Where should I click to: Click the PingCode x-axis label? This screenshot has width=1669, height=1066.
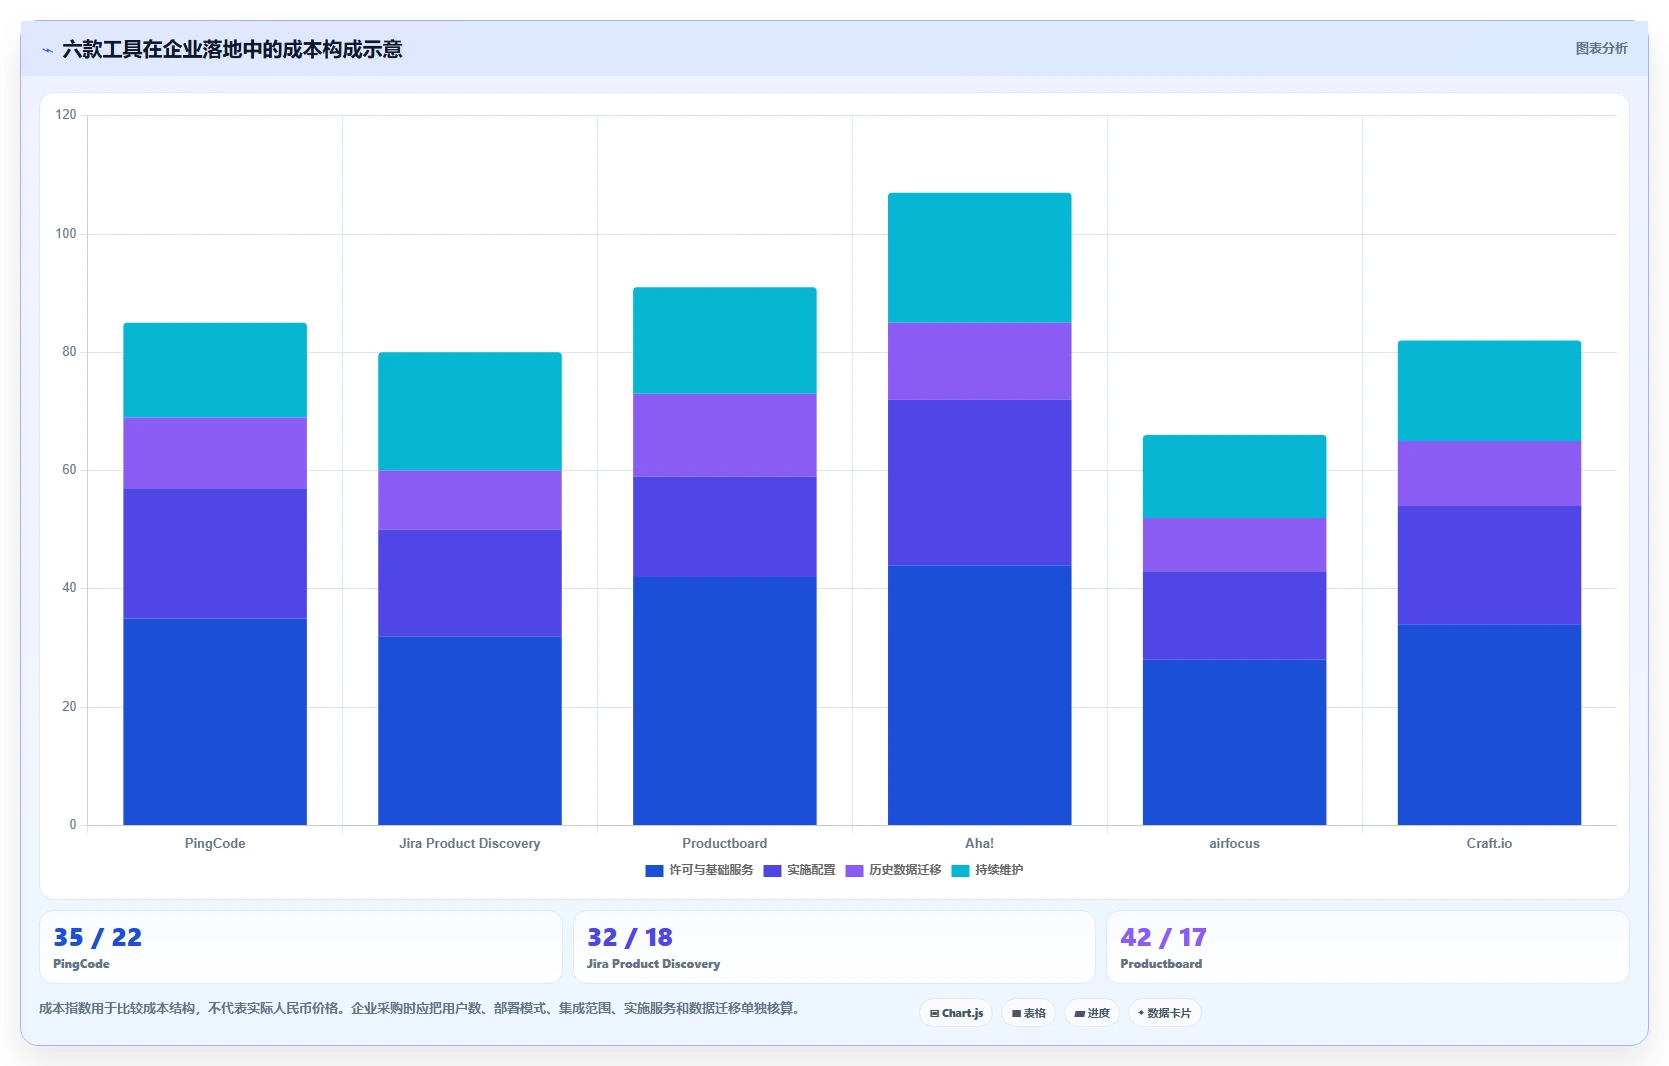(215, 843)
